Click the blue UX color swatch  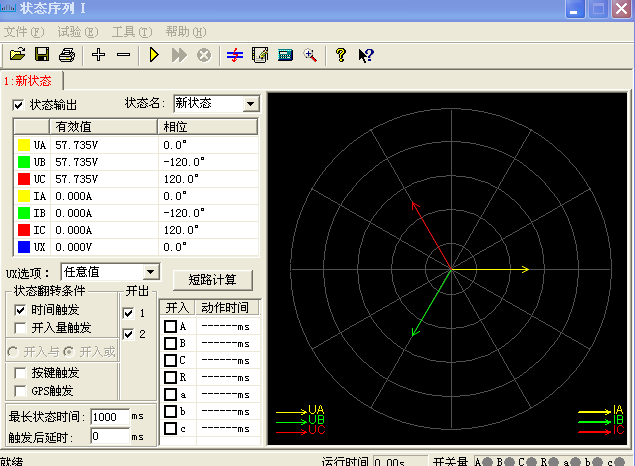(23, 246)
